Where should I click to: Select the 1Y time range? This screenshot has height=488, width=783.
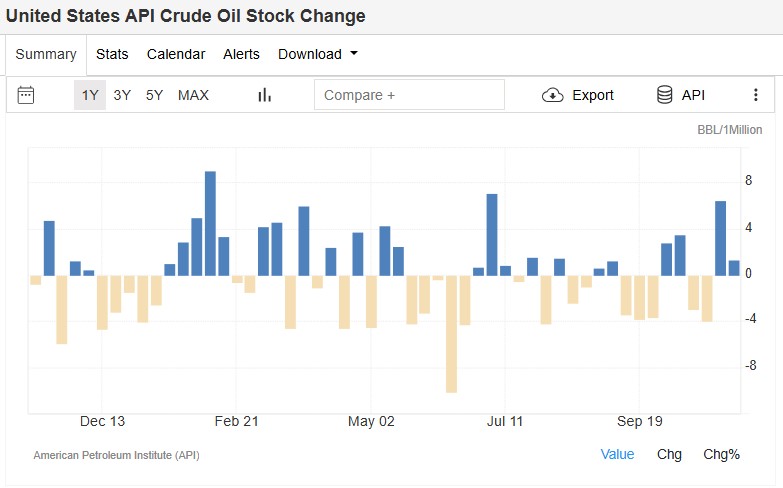(x=89, y=95)
